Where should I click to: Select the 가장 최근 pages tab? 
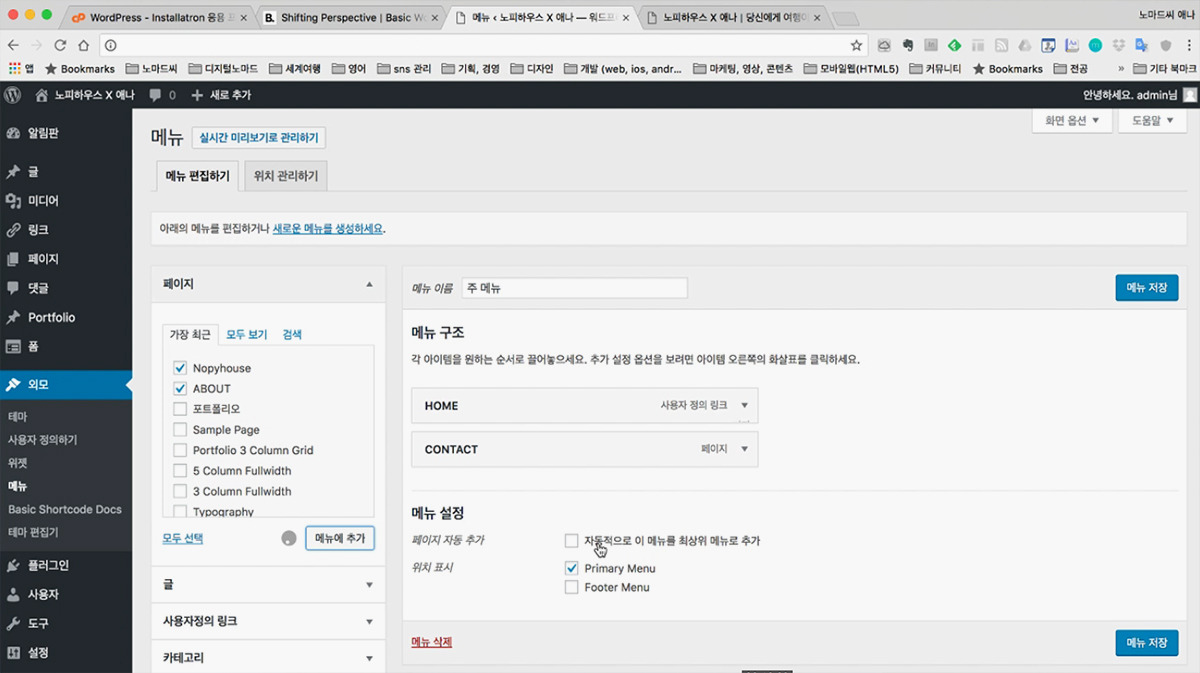pyautogui.click(x=190, y=334)
